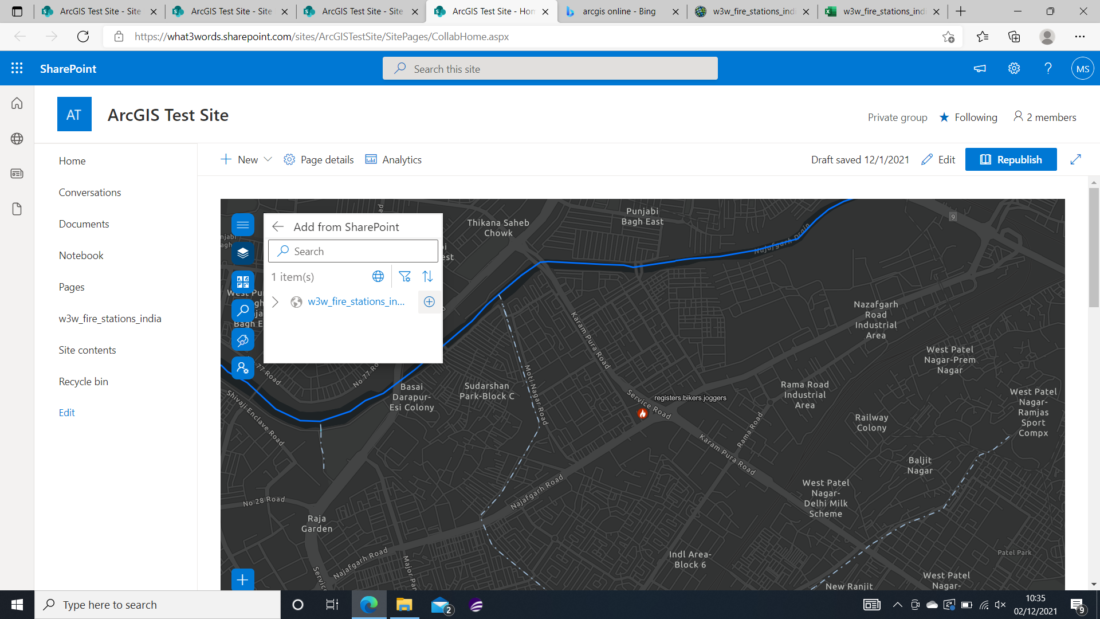Open the map Layers tool
Screen dimensions: 1100x619
pos(243,253)
